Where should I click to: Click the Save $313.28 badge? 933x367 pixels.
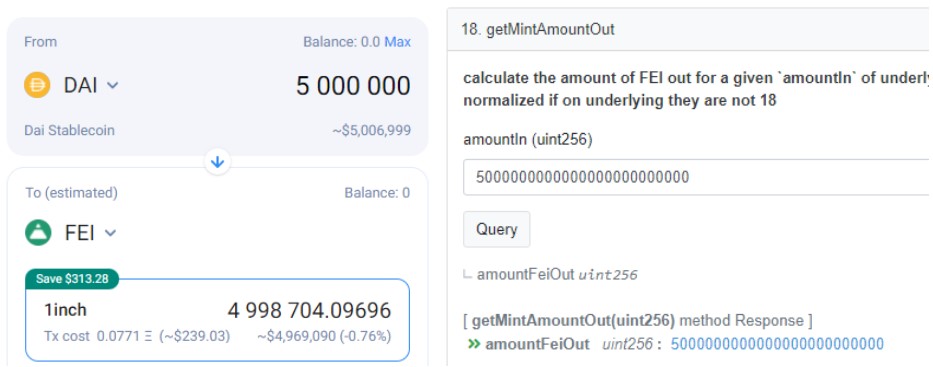click(72, 279)
